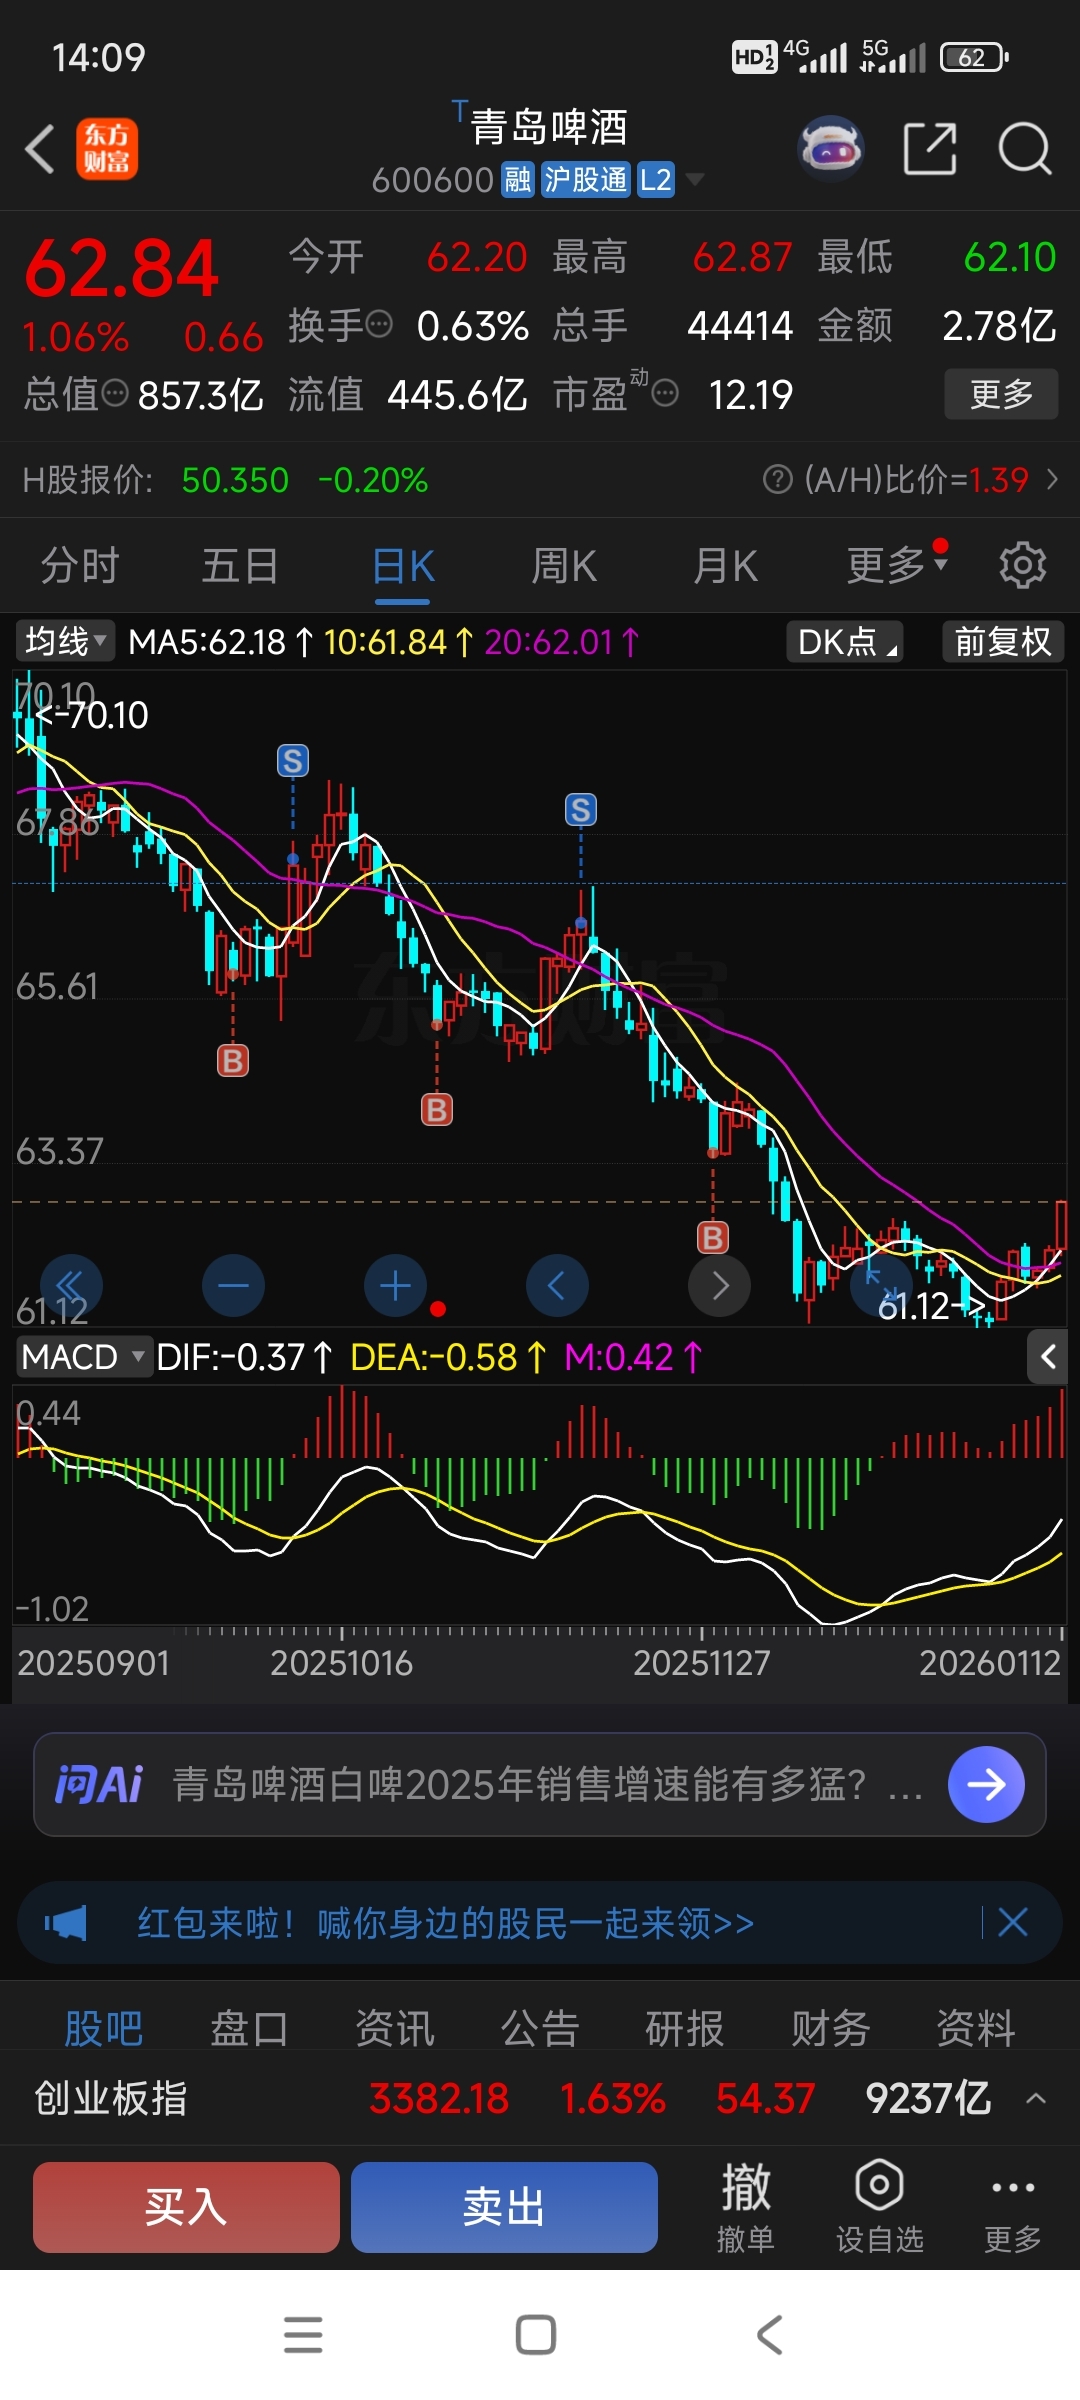Tap the current price 62.84
The image size is (1080, 2400).
(122, 268)
